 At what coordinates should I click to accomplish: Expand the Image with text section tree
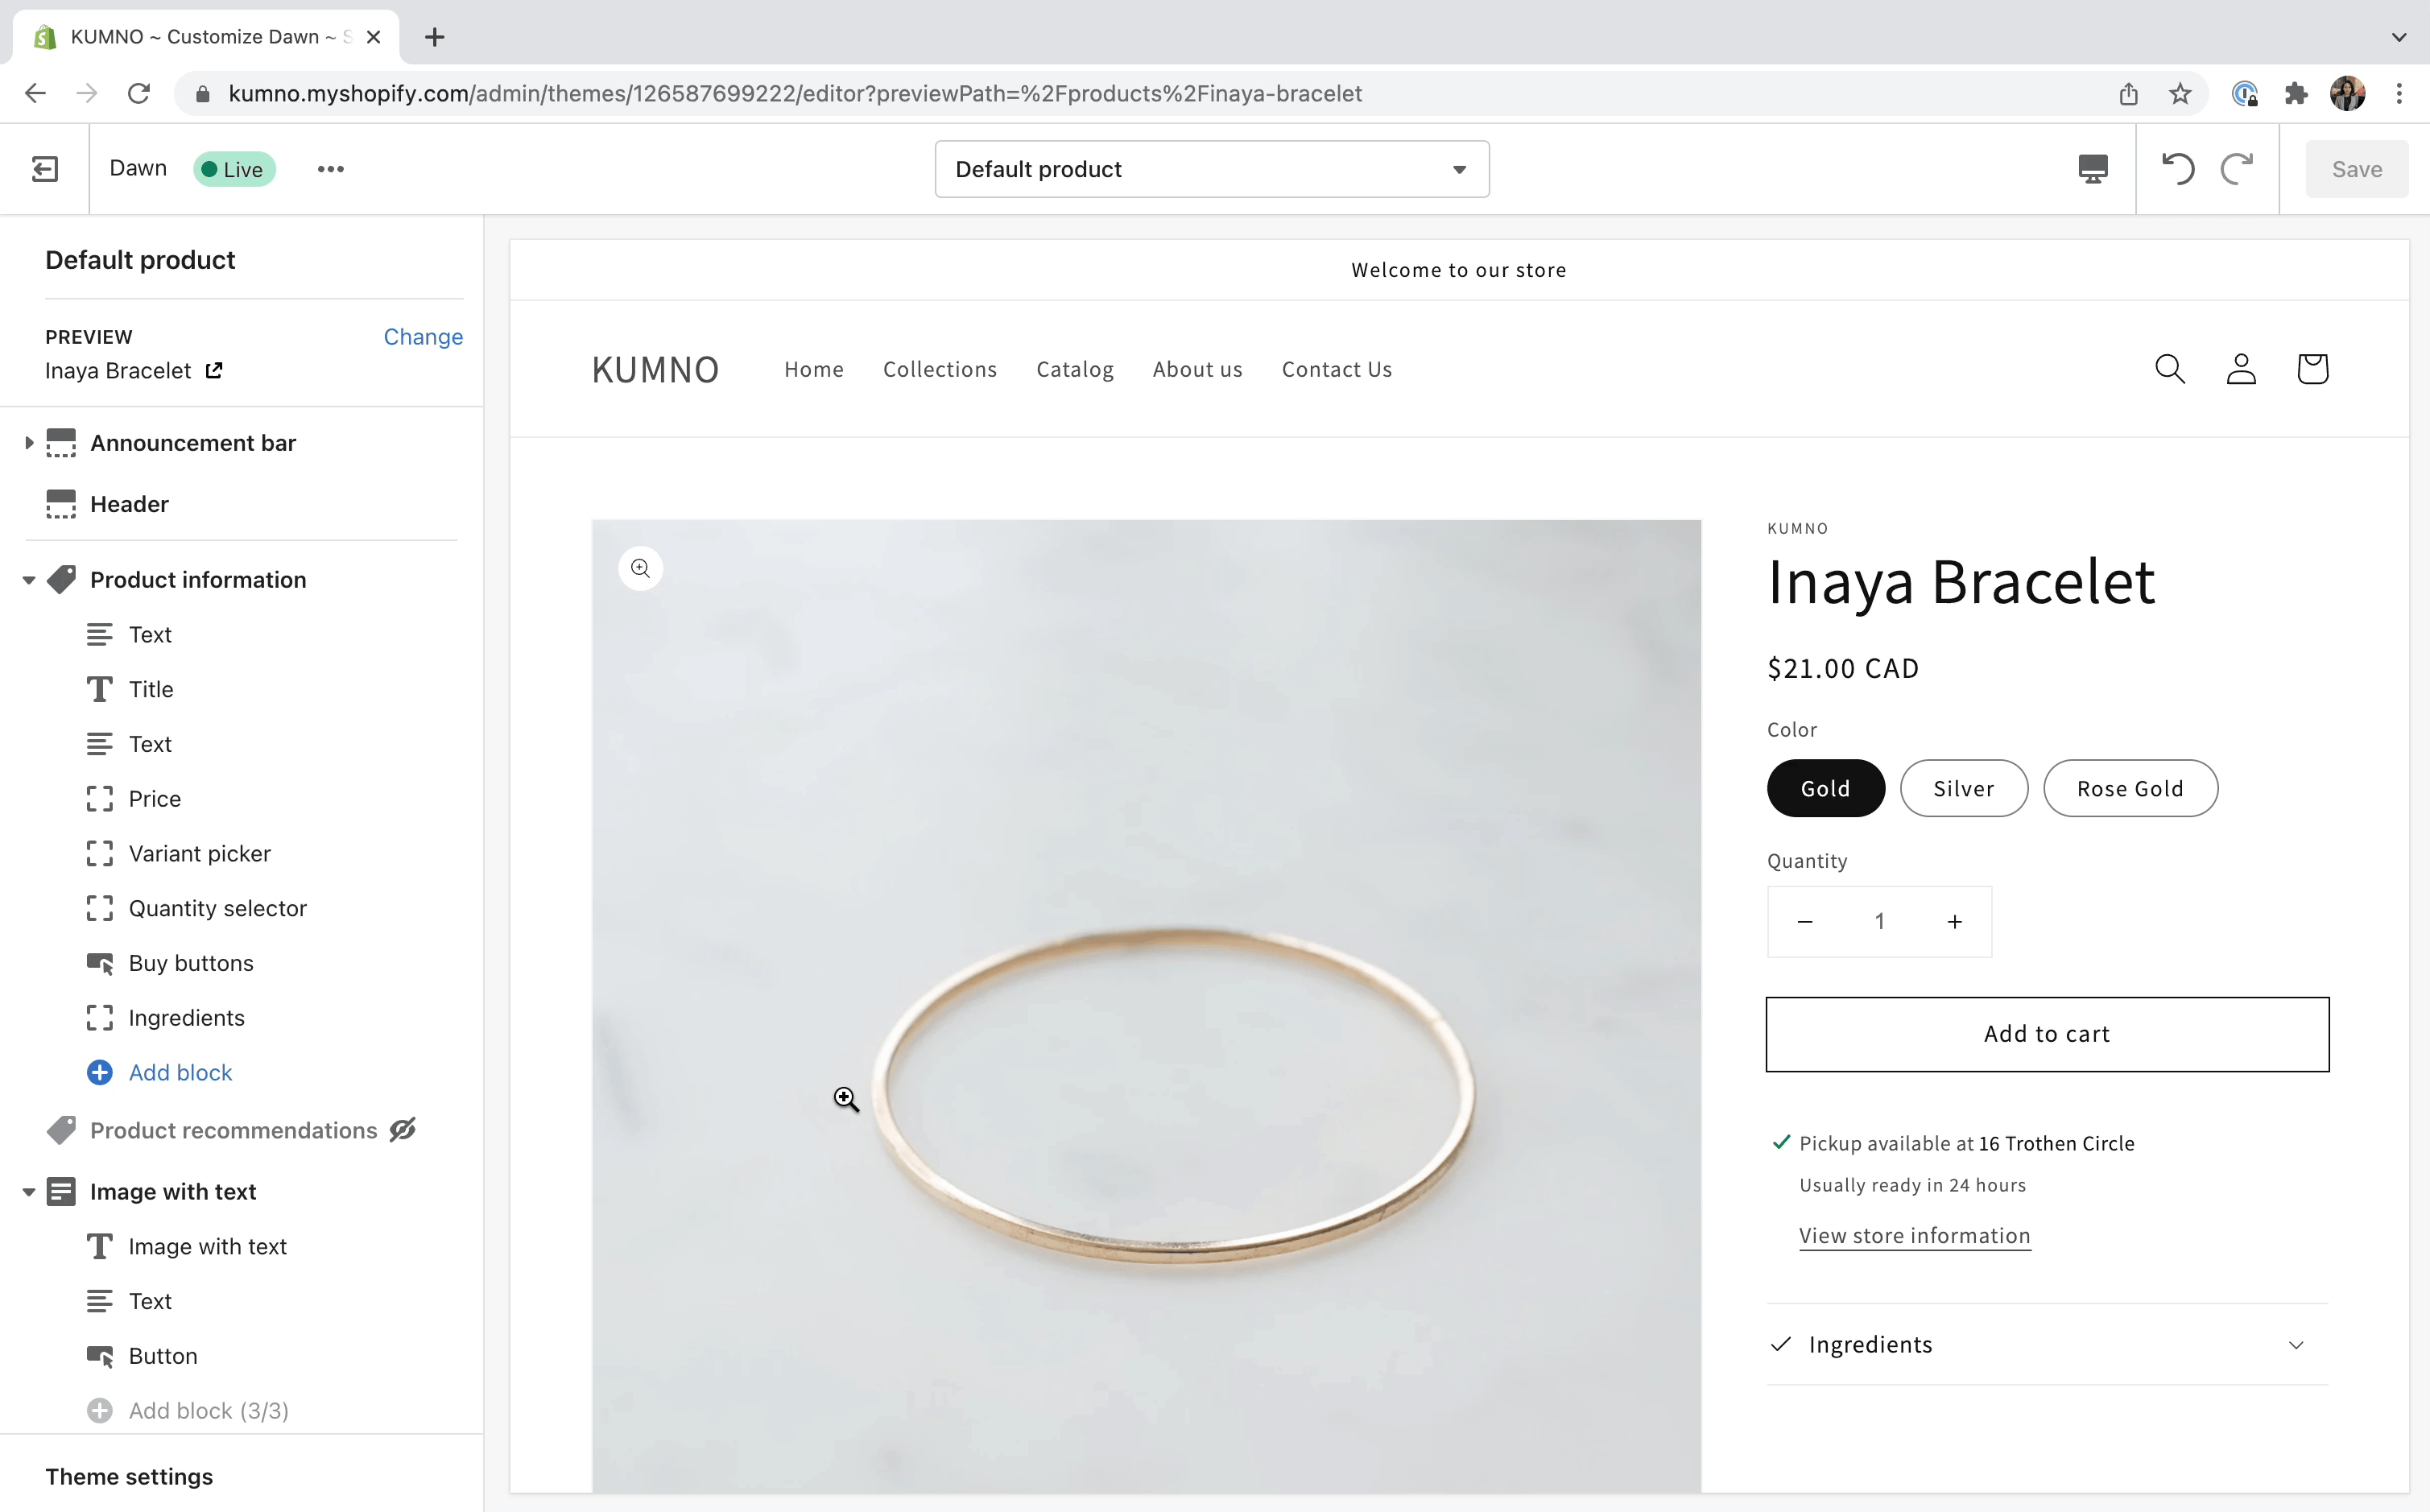(28, 1190)
